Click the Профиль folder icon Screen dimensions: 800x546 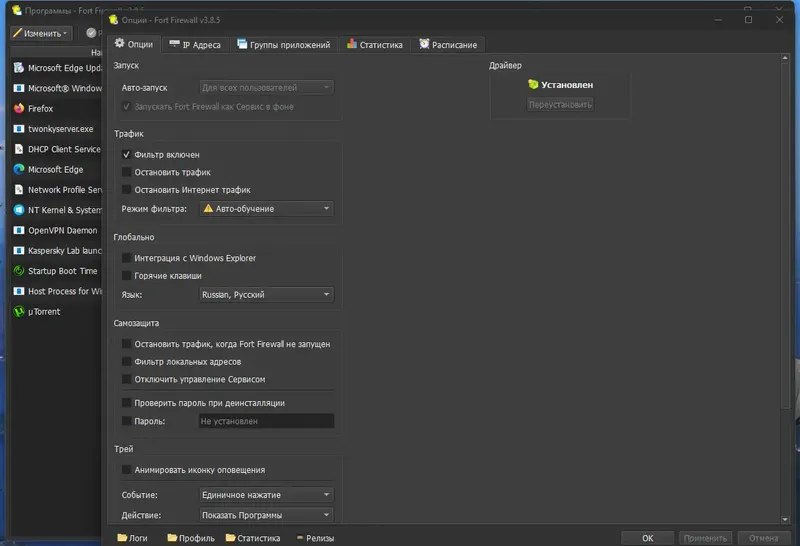[x=172, y=537]
